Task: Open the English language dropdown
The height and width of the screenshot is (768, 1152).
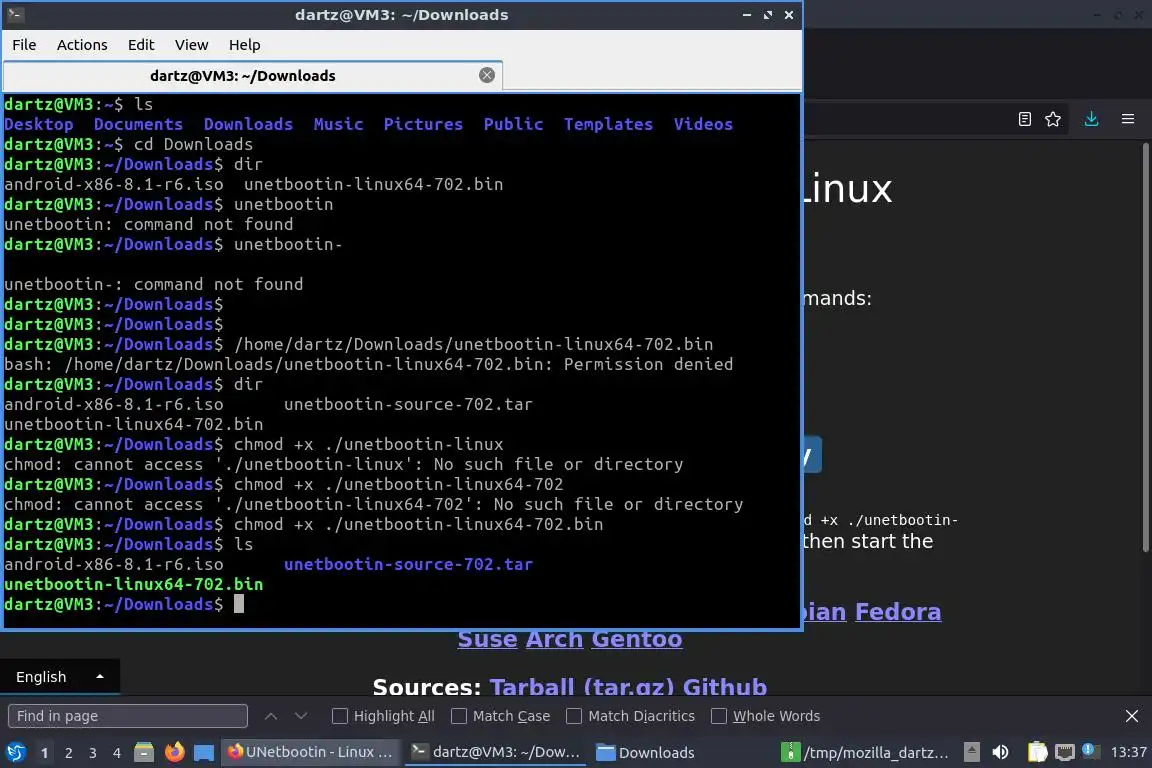Action: coord(60,677)
